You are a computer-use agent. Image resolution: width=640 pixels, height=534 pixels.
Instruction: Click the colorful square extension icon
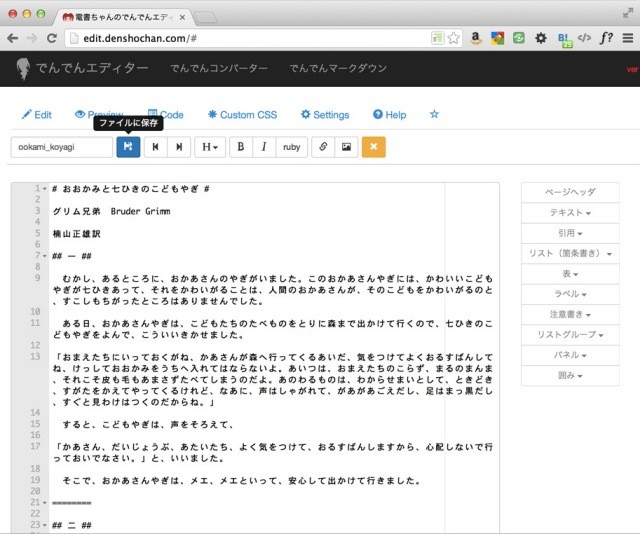pyautogui.click(x=497, y=38)
